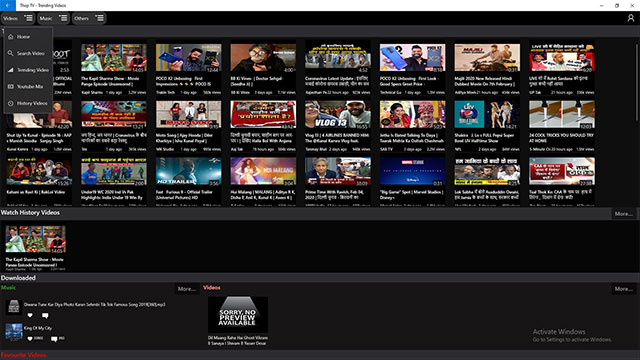Play Pepsi Super Bowl Halftime Show thumbnail
Image resolution: width=640 pixels, height=360 pixels.
pos(487,115)
